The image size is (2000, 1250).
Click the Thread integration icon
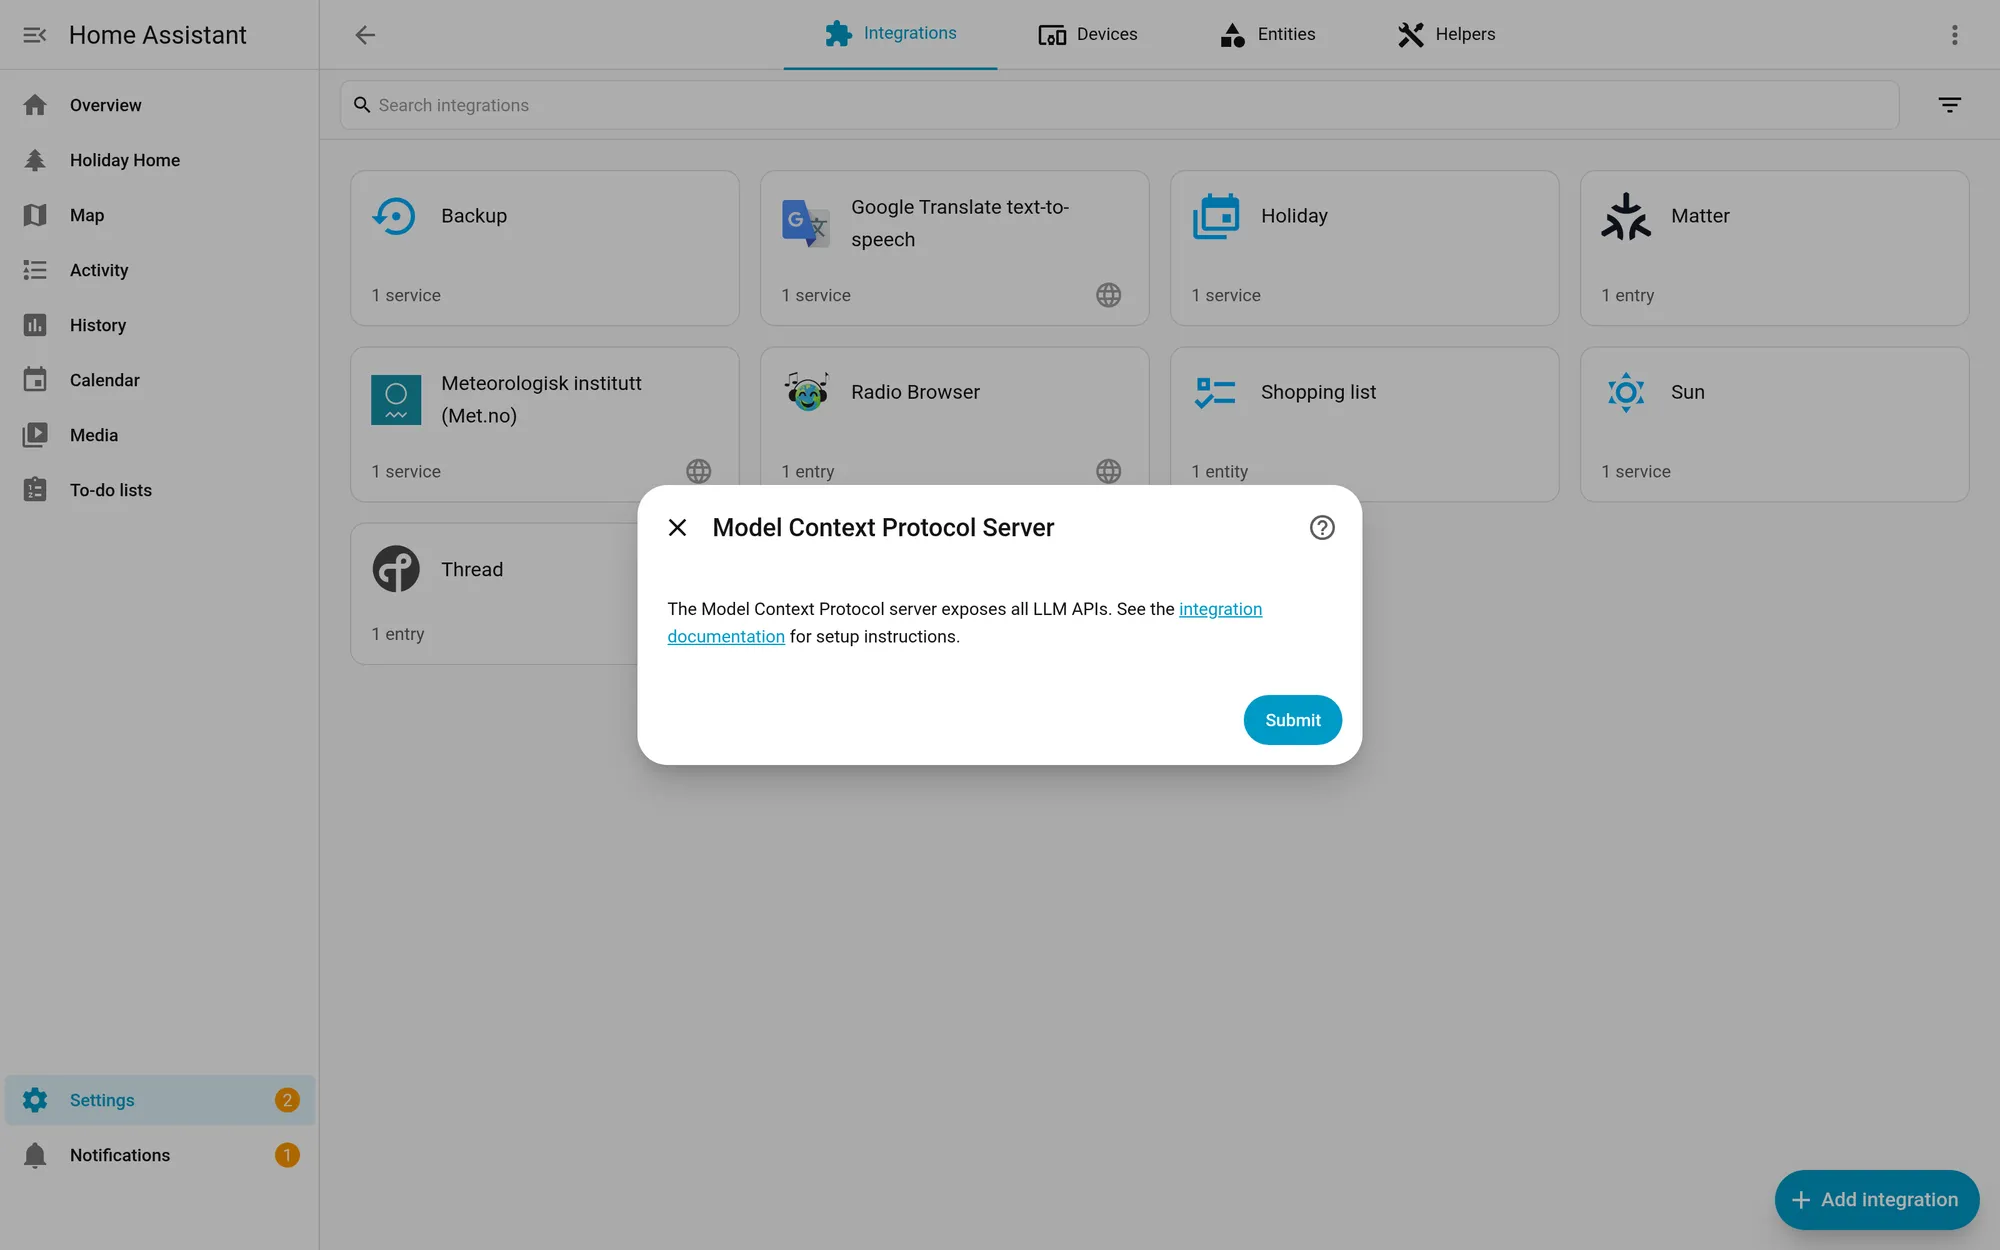coord(396,569)
